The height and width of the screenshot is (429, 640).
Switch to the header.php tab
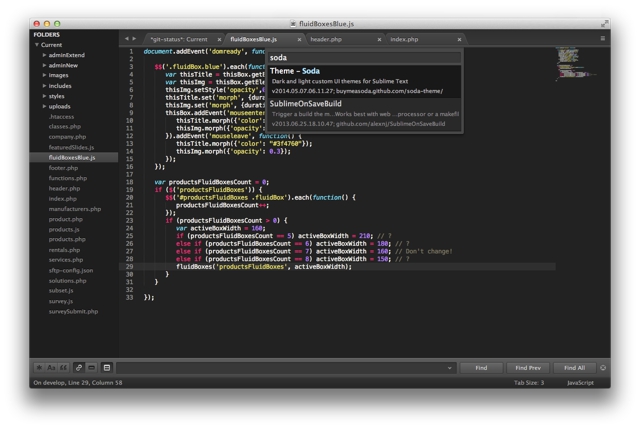326,39
